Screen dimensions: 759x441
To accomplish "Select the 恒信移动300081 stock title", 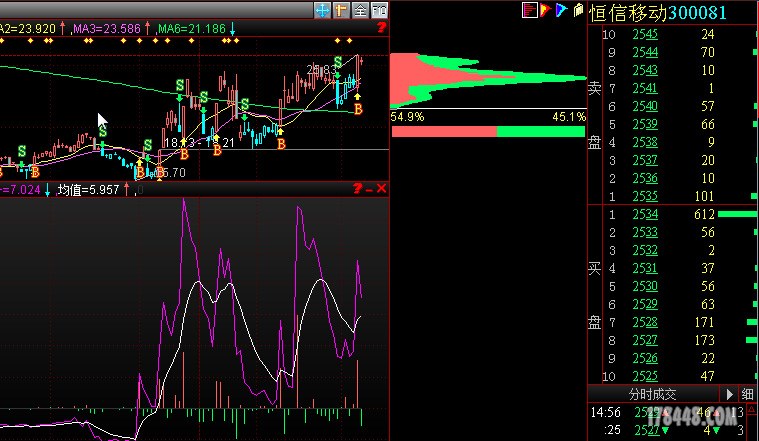I will pos(657,12).
